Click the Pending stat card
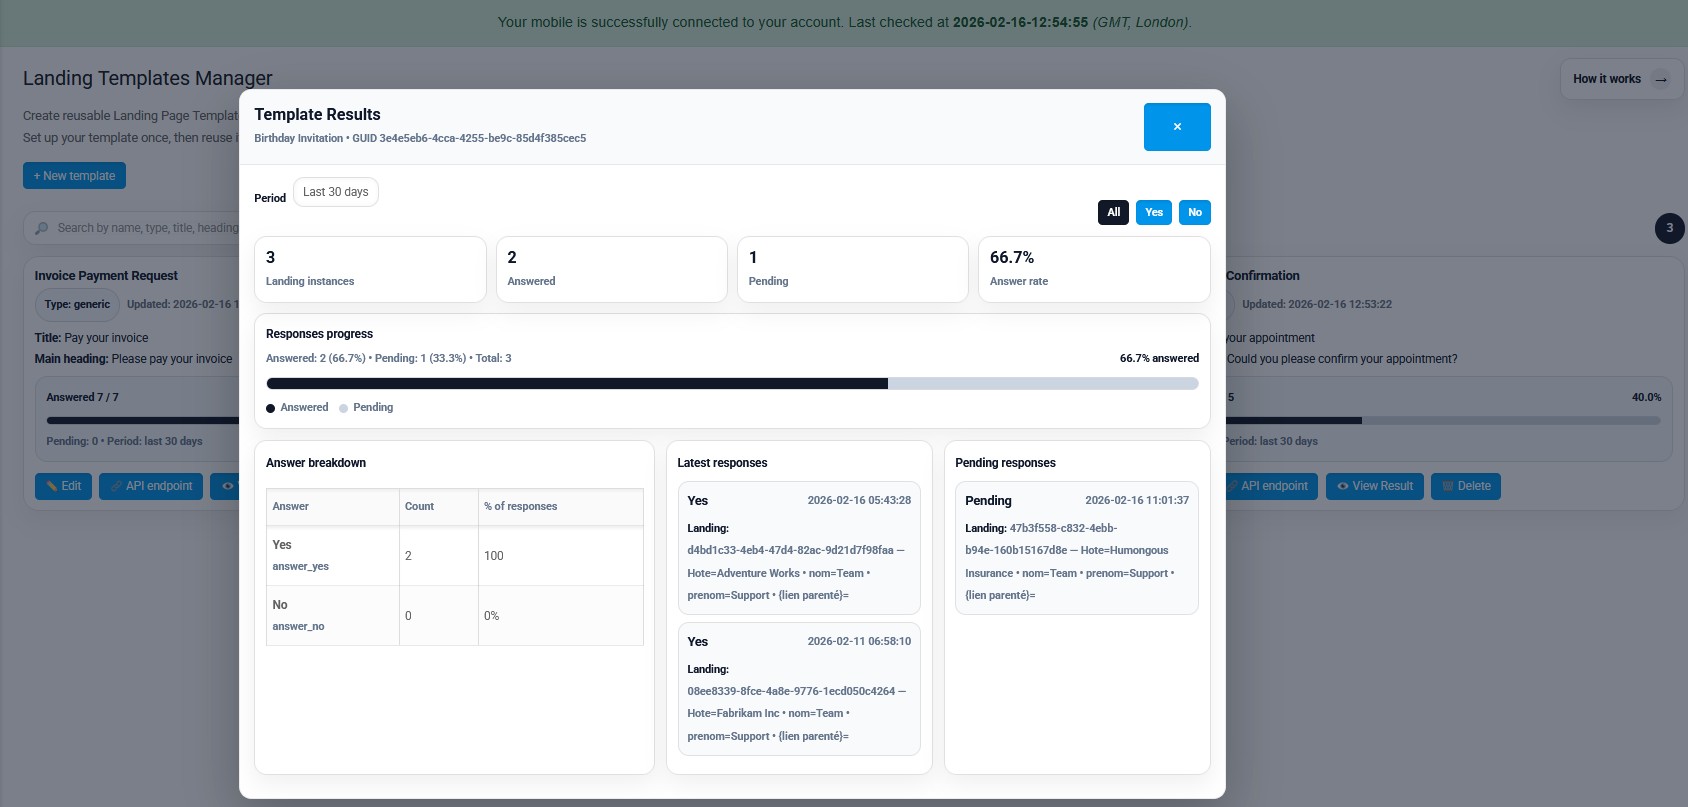 [x=853, y=269]
